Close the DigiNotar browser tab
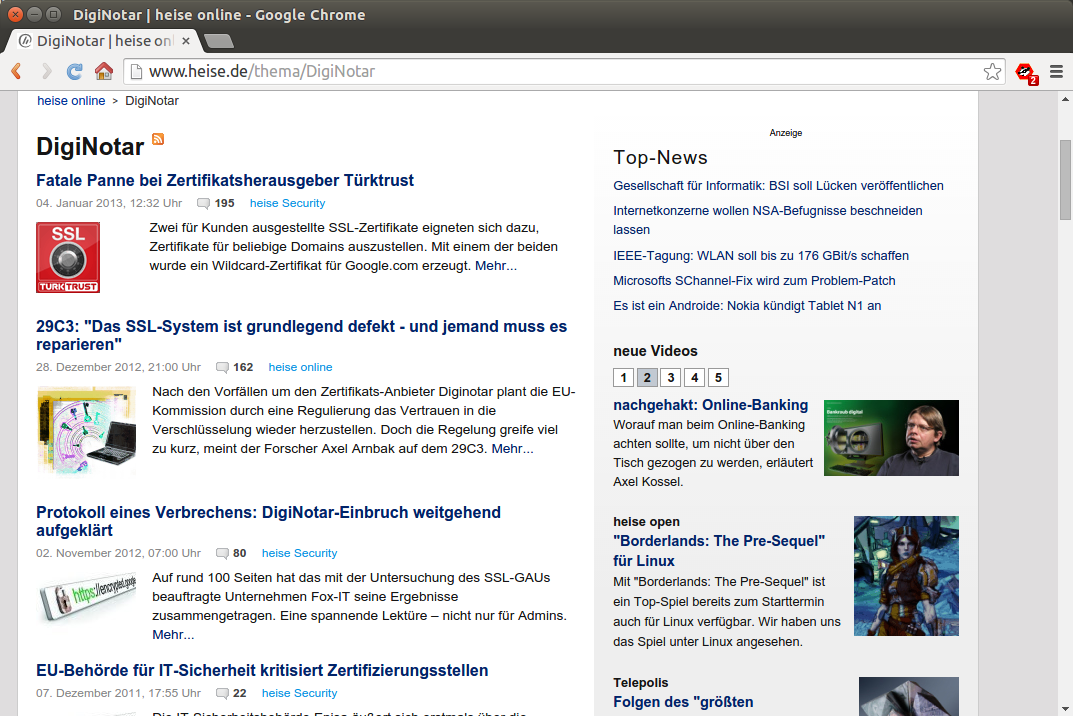The width and height of the screenshot is (1073, 716). click(x=186, y=41)
